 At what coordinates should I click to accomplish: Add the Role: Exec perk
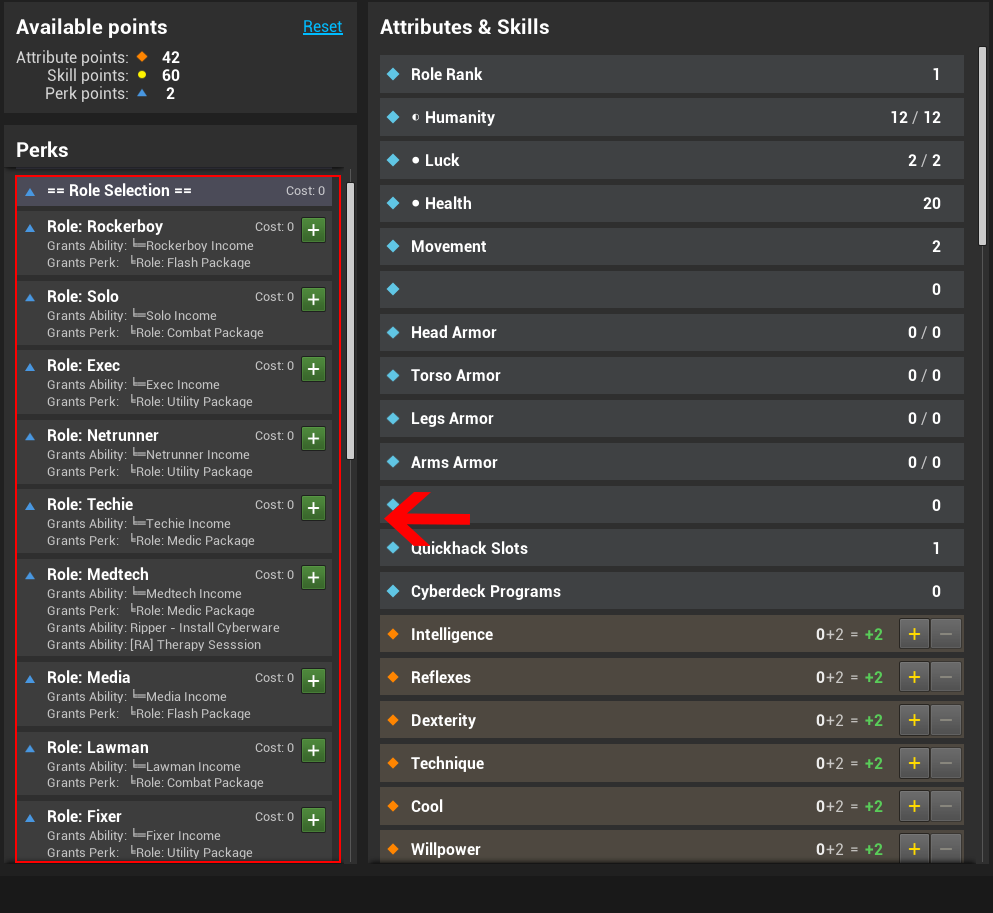coord(314,369)
